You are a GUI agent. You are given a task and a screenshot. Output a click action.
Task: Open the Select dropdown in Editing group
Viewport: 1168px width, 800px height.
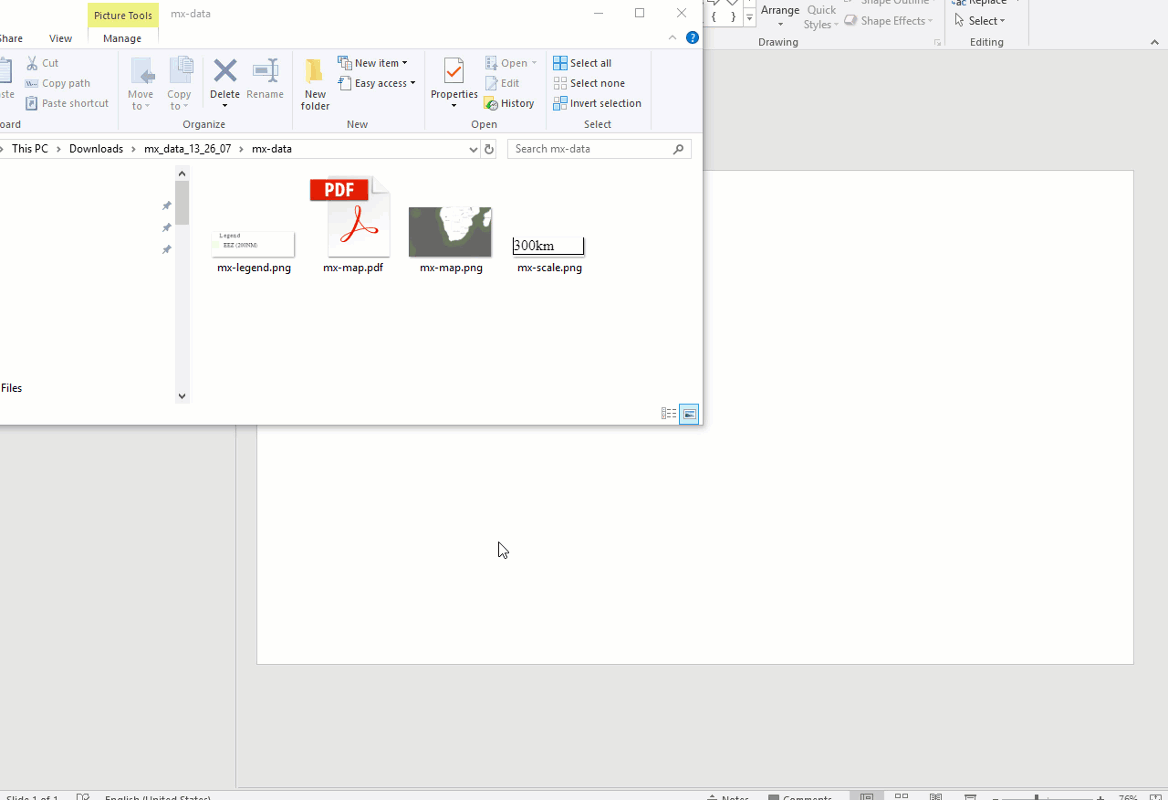[x=980, y=21]
